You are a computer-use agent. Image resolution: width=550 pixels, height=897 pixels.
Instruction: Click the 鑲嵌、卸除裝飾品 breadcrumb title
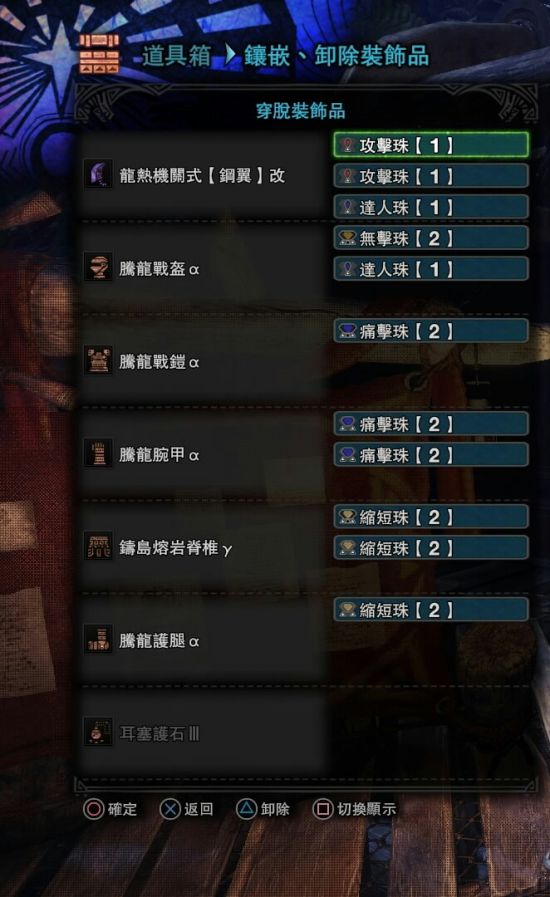(x=337, y=56)
